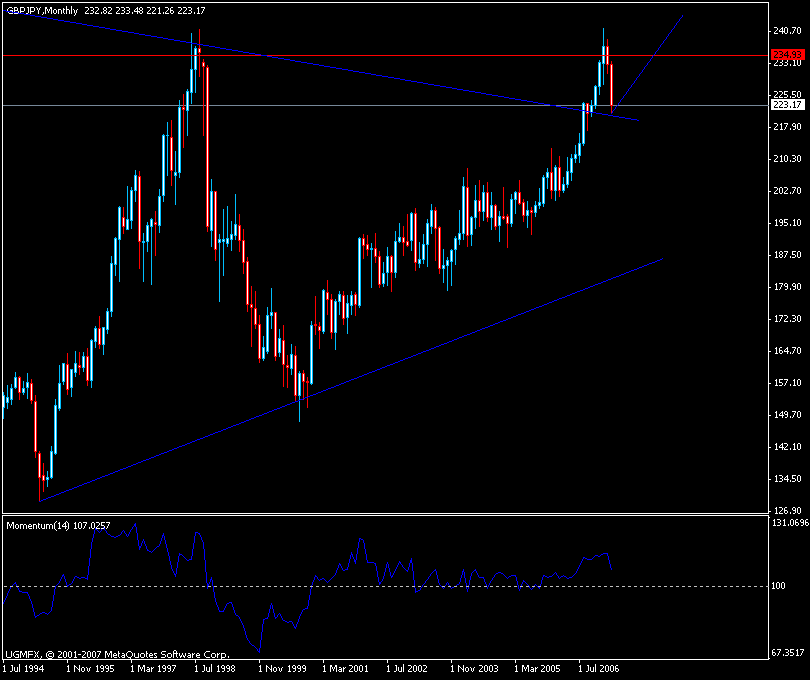Click the 1 Nov 1995 date label
810x680 pixels.
[90, 669]
